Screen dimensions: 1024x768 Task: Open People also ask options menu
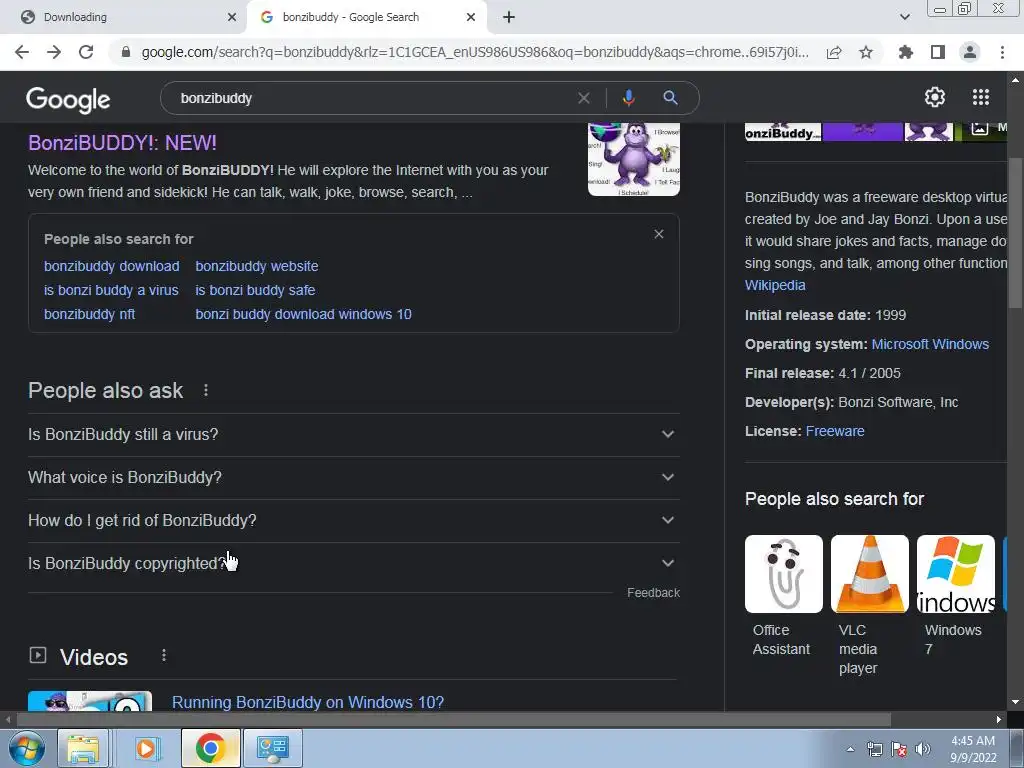click(206, 391)
